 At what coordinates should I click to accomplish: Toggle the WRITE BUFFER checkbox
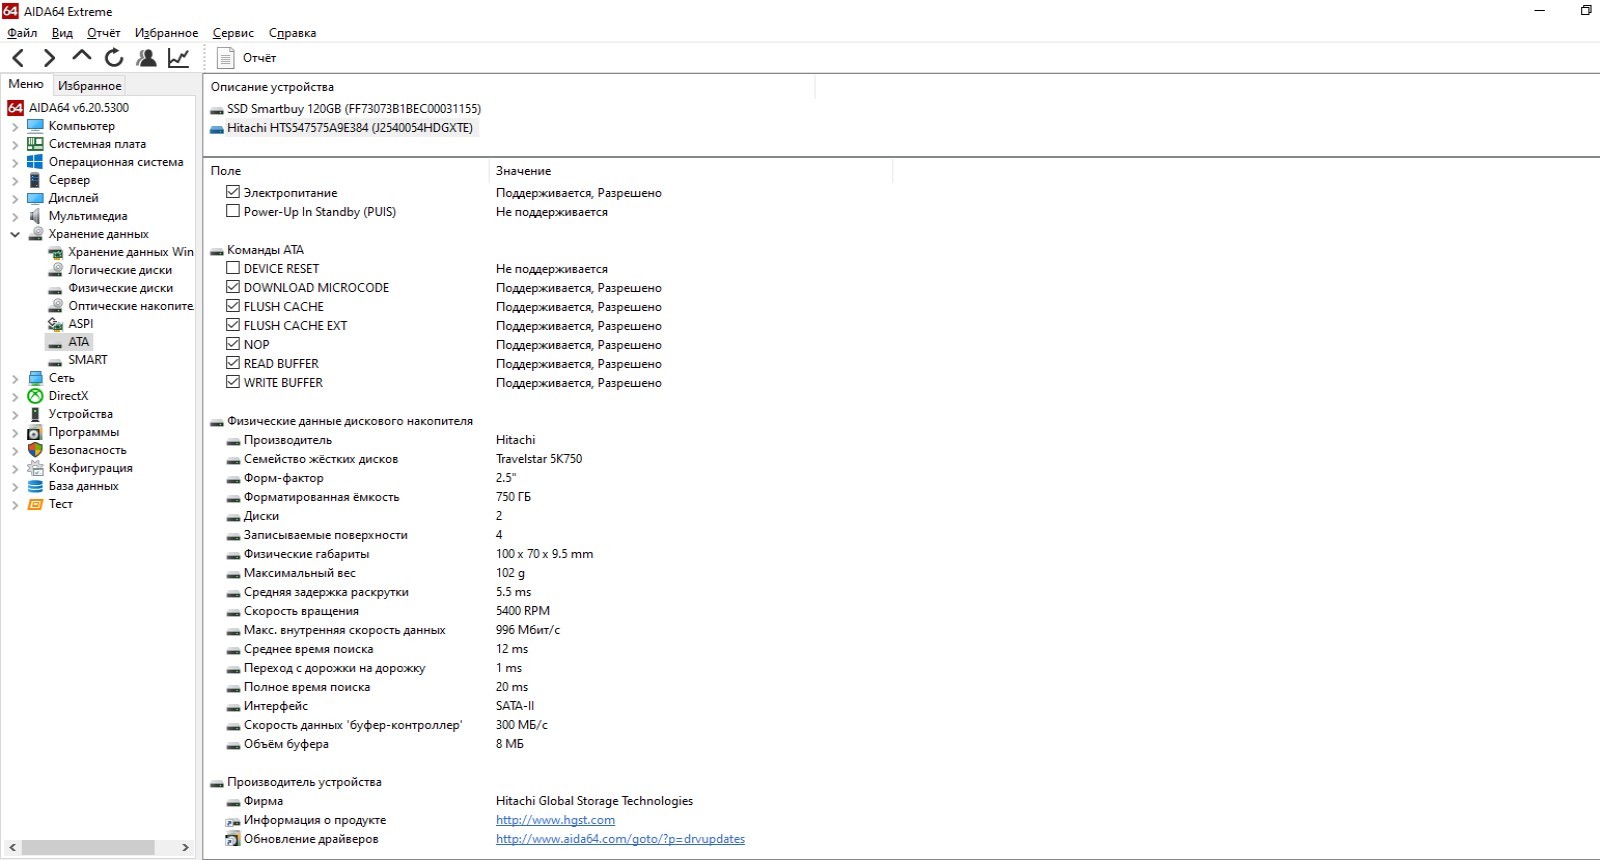[233, 382]
